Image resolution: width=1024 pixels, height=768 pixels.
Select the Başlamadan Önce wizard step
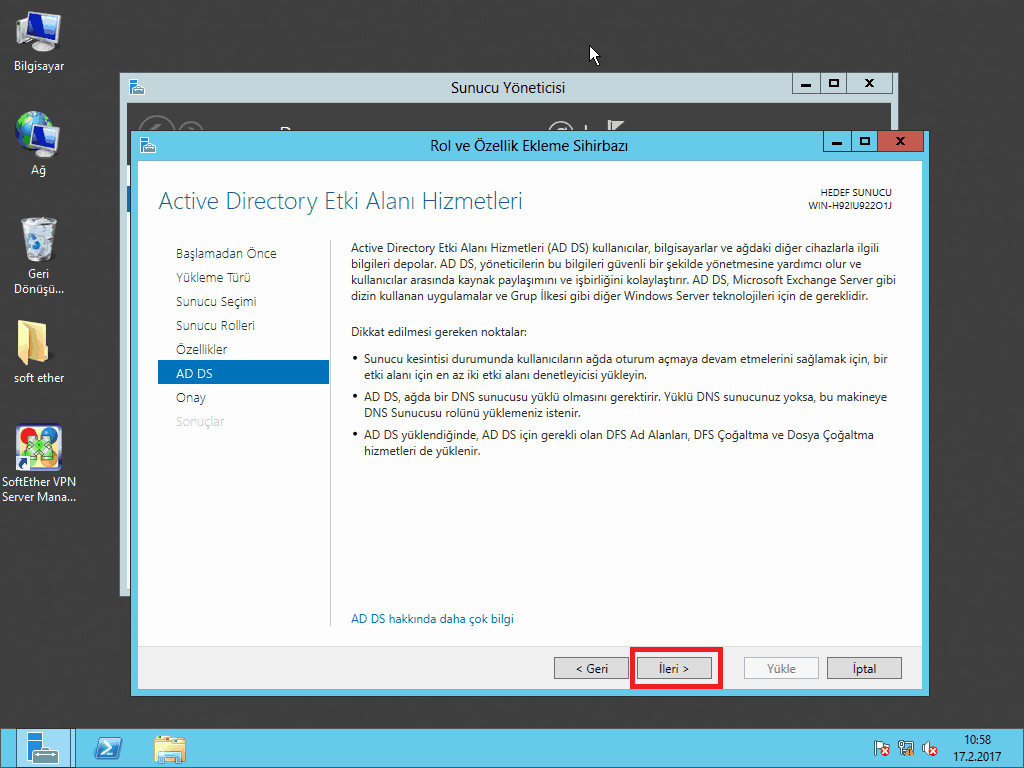coord(226,253)
